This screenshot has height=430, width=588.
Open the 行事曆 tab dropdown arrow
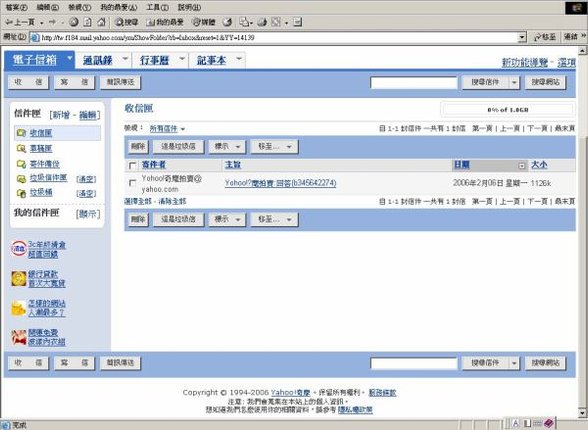pos(182,58)
